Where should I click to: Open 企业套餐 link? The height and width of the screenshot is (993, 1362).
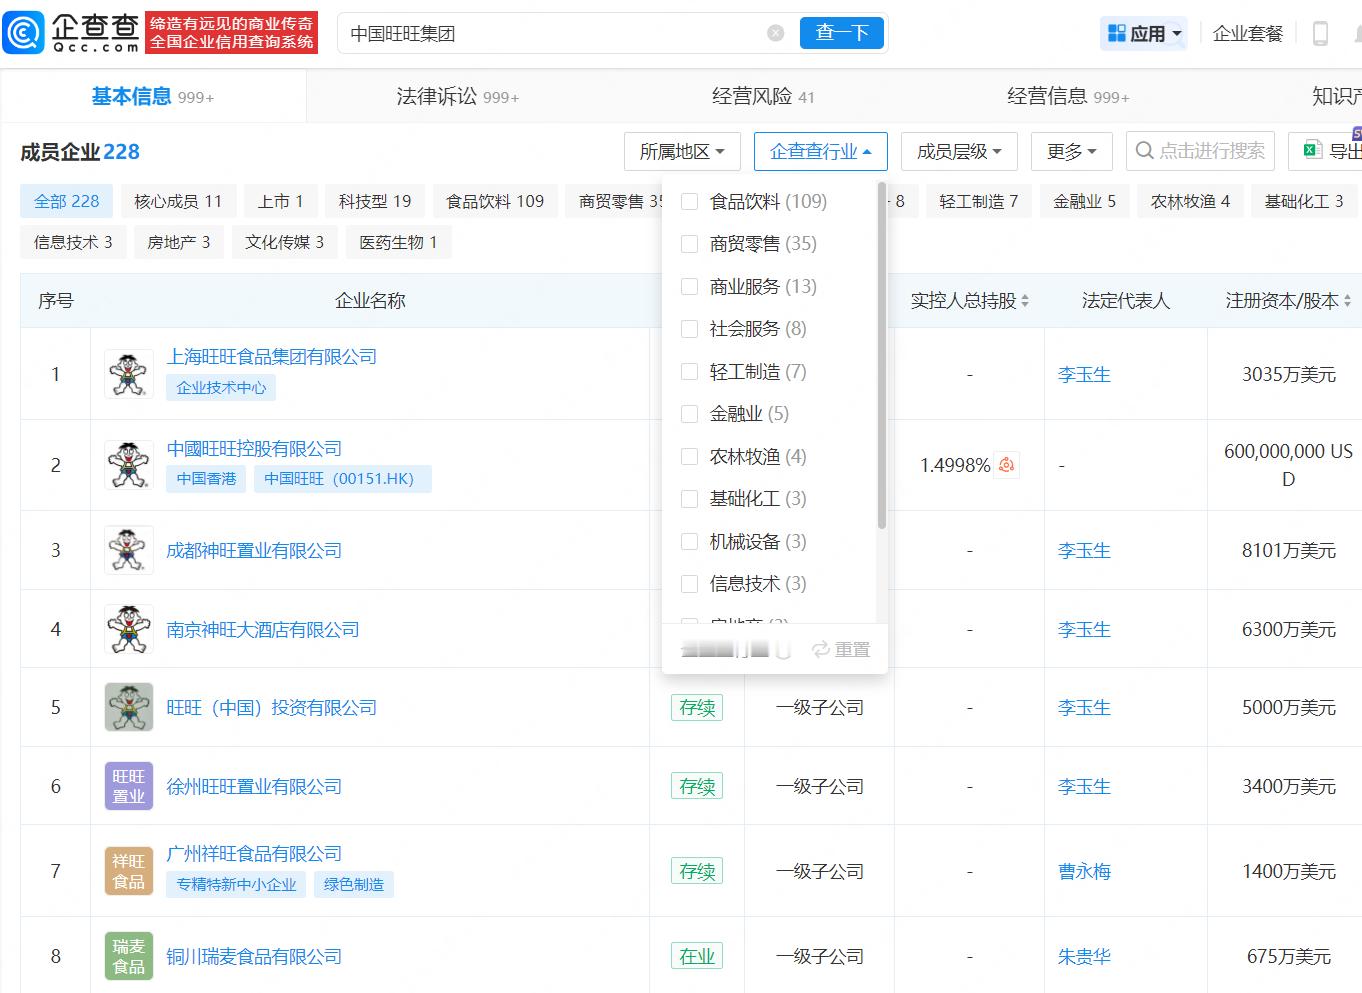[1248, 33]
